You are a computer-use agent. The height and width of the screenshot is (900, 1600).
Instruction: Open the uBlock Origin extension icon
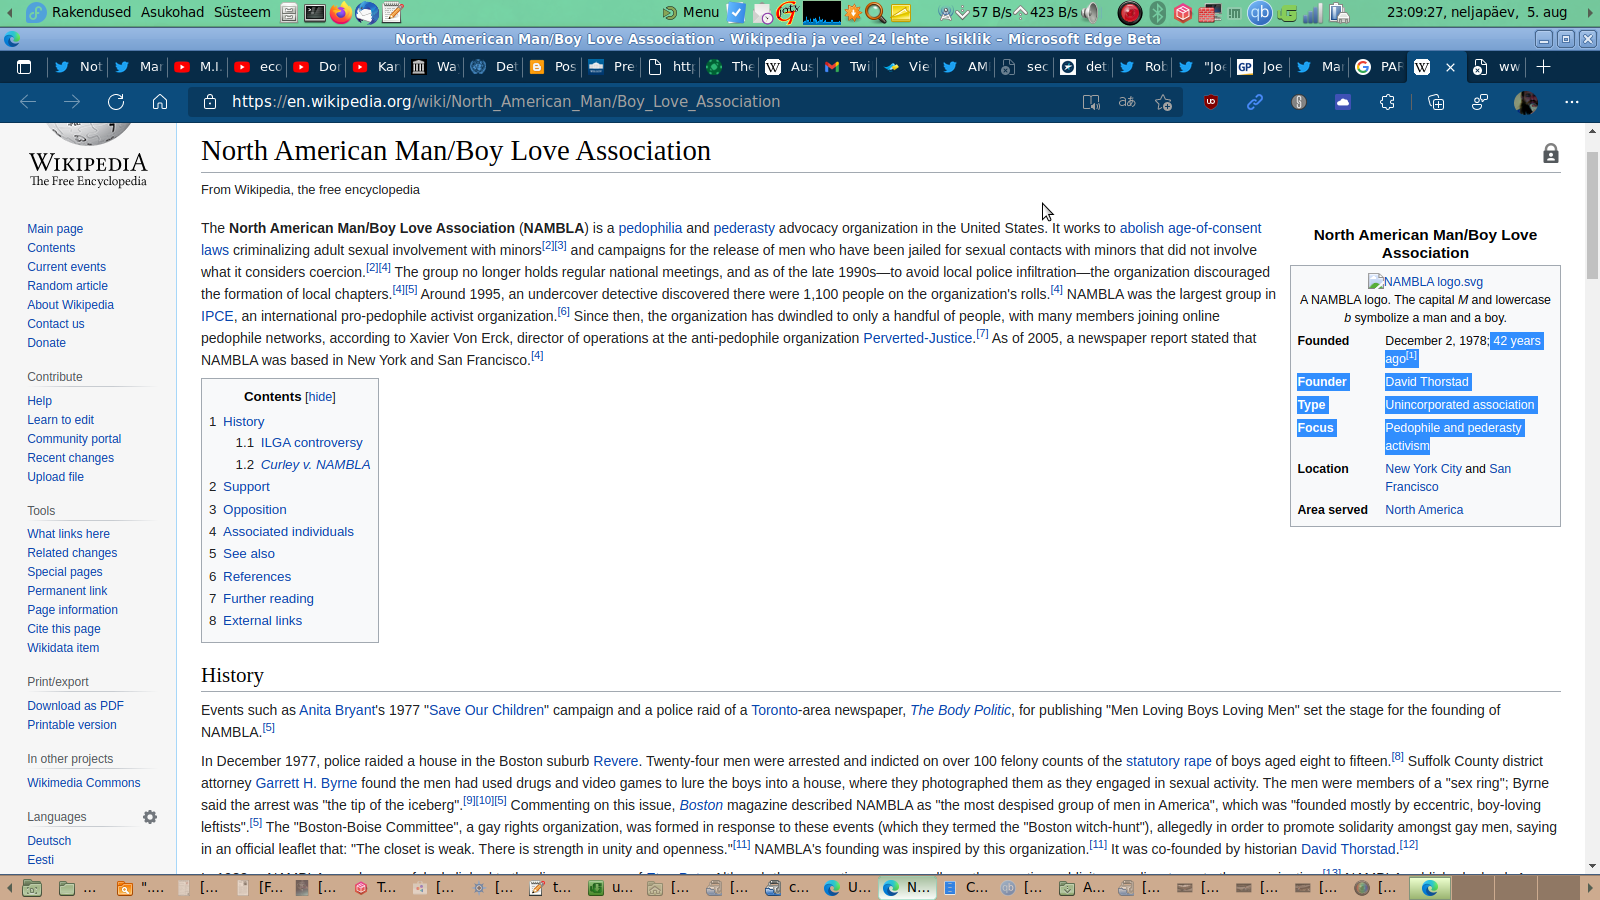coord(1211,102)
